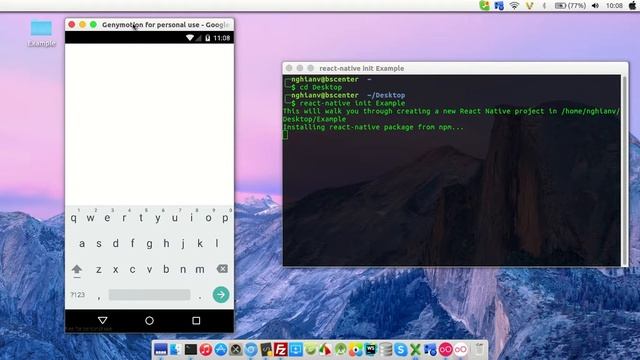Viewport: 640px width, 360px height.
Task: Click the Wi-Fi icon in top menu bar
Action: click(514, 6)
